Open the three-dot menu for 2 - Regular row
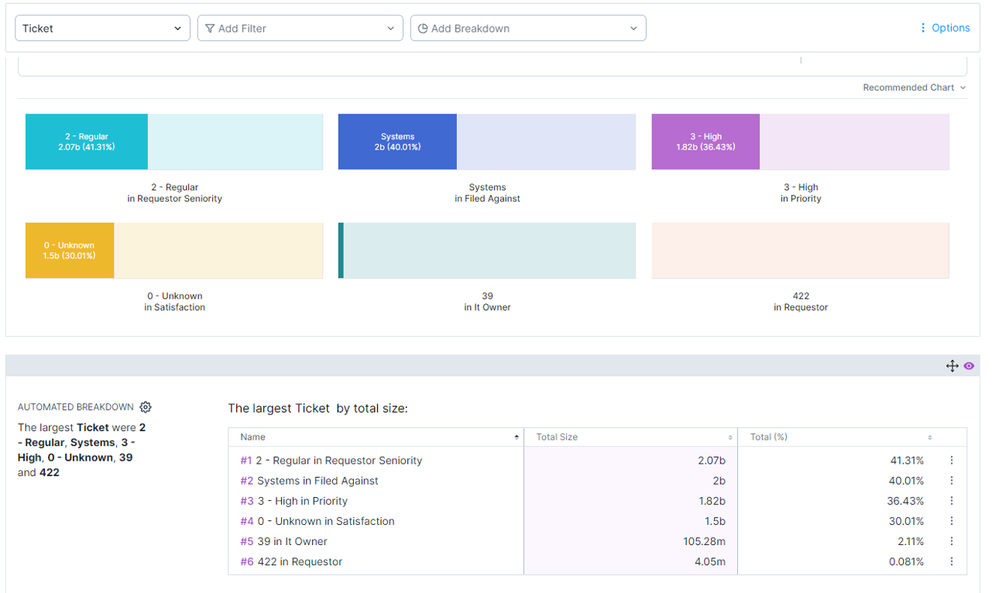The width and height of the screenshot is (999, 593). click(x=951, y=461)
